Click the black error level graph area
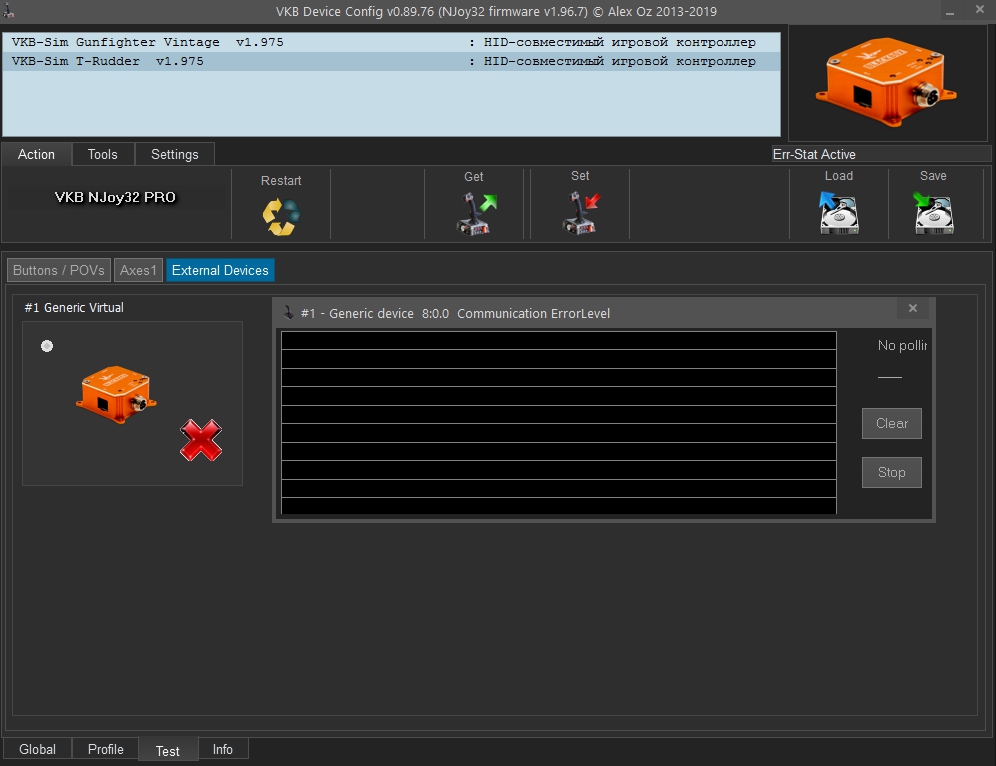This screenshot has height=766, width=996. click(558, 422)
